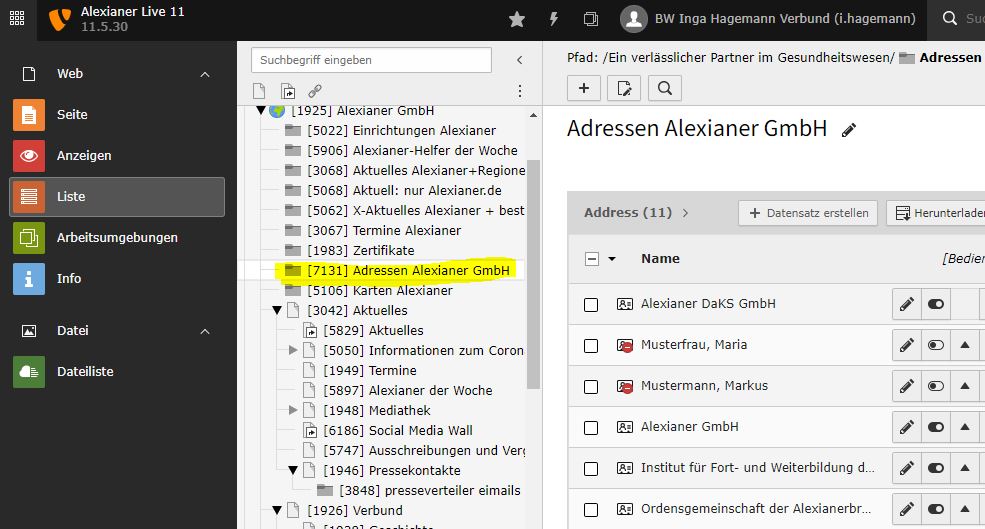Open bookmarks star icon
Viewport: 985px width, 529px height.
(517, 19)
